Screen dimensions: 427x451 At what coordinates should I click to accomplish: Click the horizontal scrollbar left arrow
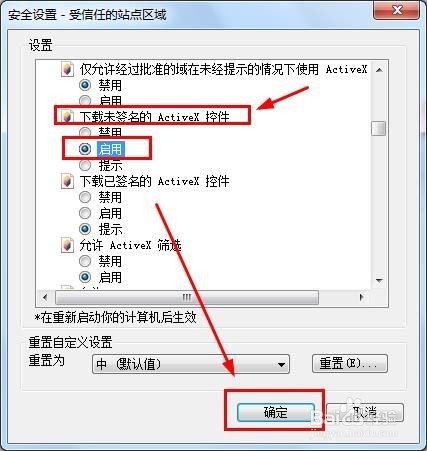tap(45, 297)
